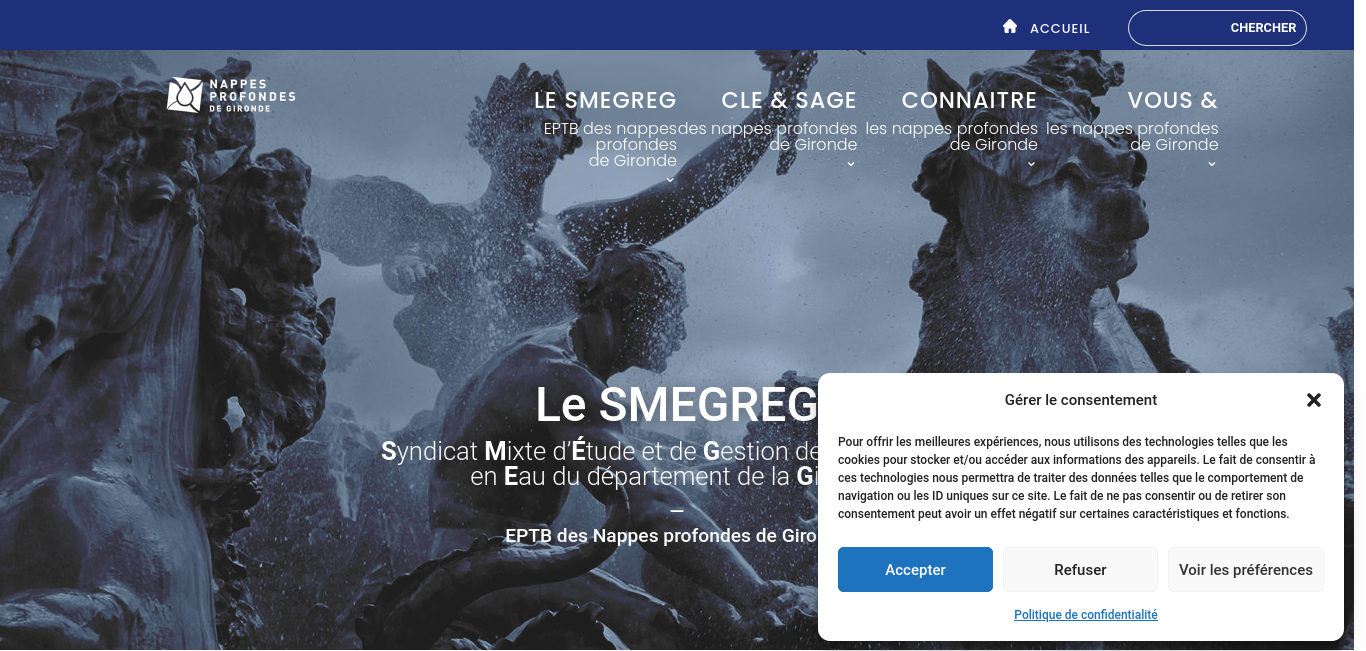Screen dimensions: 1366x651
Task: Close the consent dialog with the X icon
Action: (x=1314, y=400)
